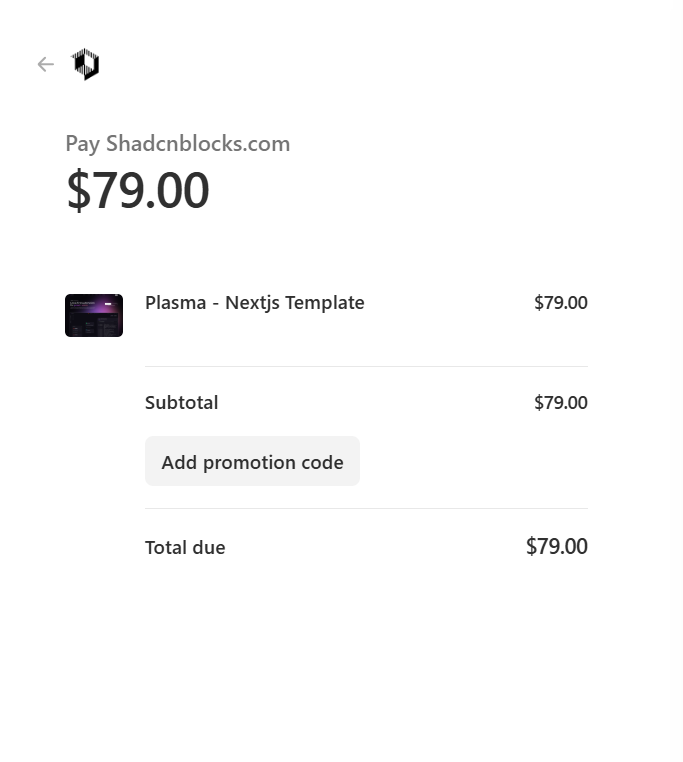Click "Shadcnblocks.com" merchant name in heading
Image resolution: width=683 pixels, height=762 pixels.
(x=198, y=144)
